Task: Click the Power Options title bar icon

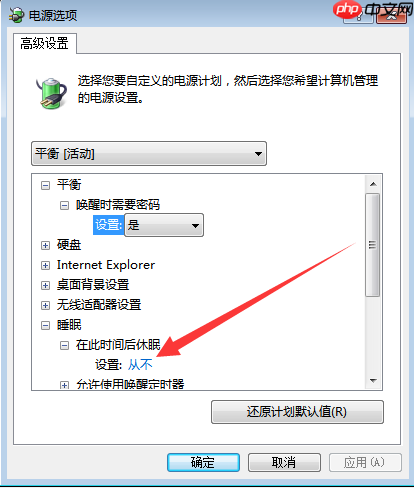Action: (x=16, y=15)
